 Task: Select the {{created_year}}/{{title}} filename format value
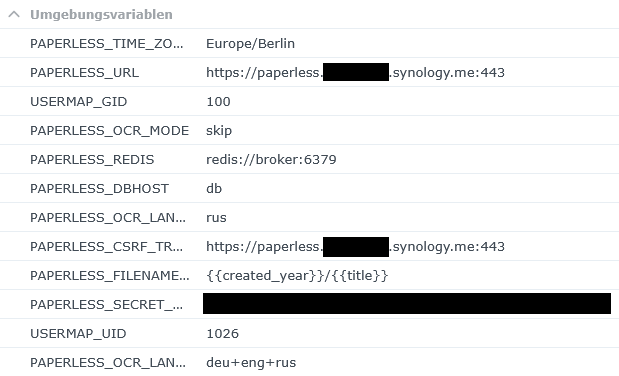click(297, 276)
